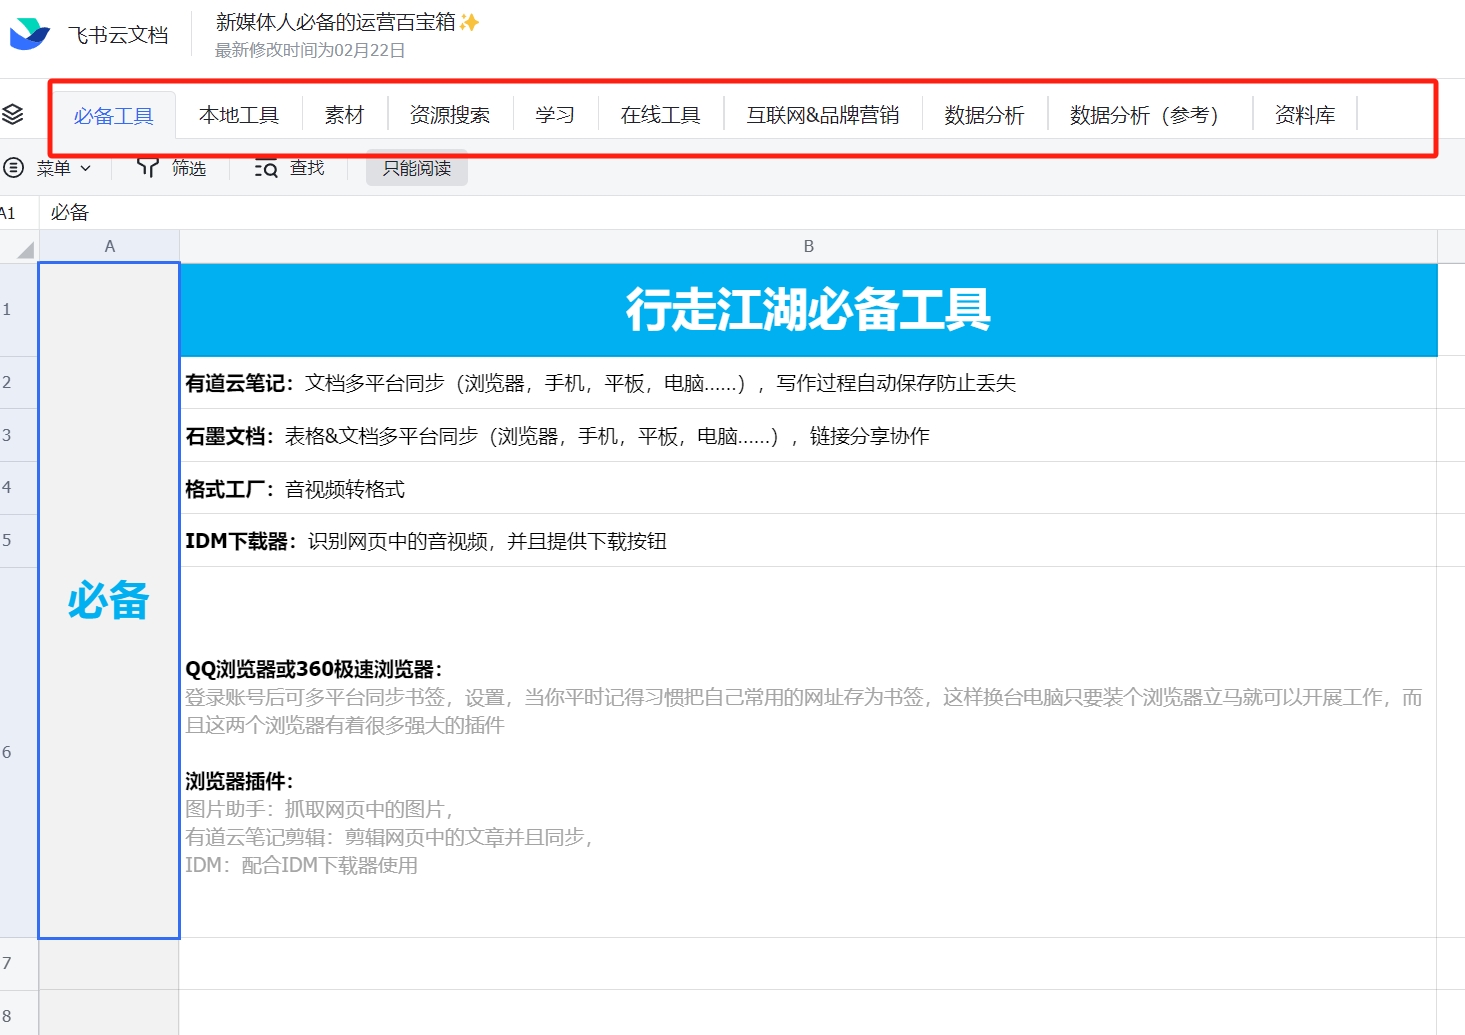Expand the 菜单 dropdown arrow
Image resolution: width=1465 pixels, height=1035 pixels.
click(86, 168)
